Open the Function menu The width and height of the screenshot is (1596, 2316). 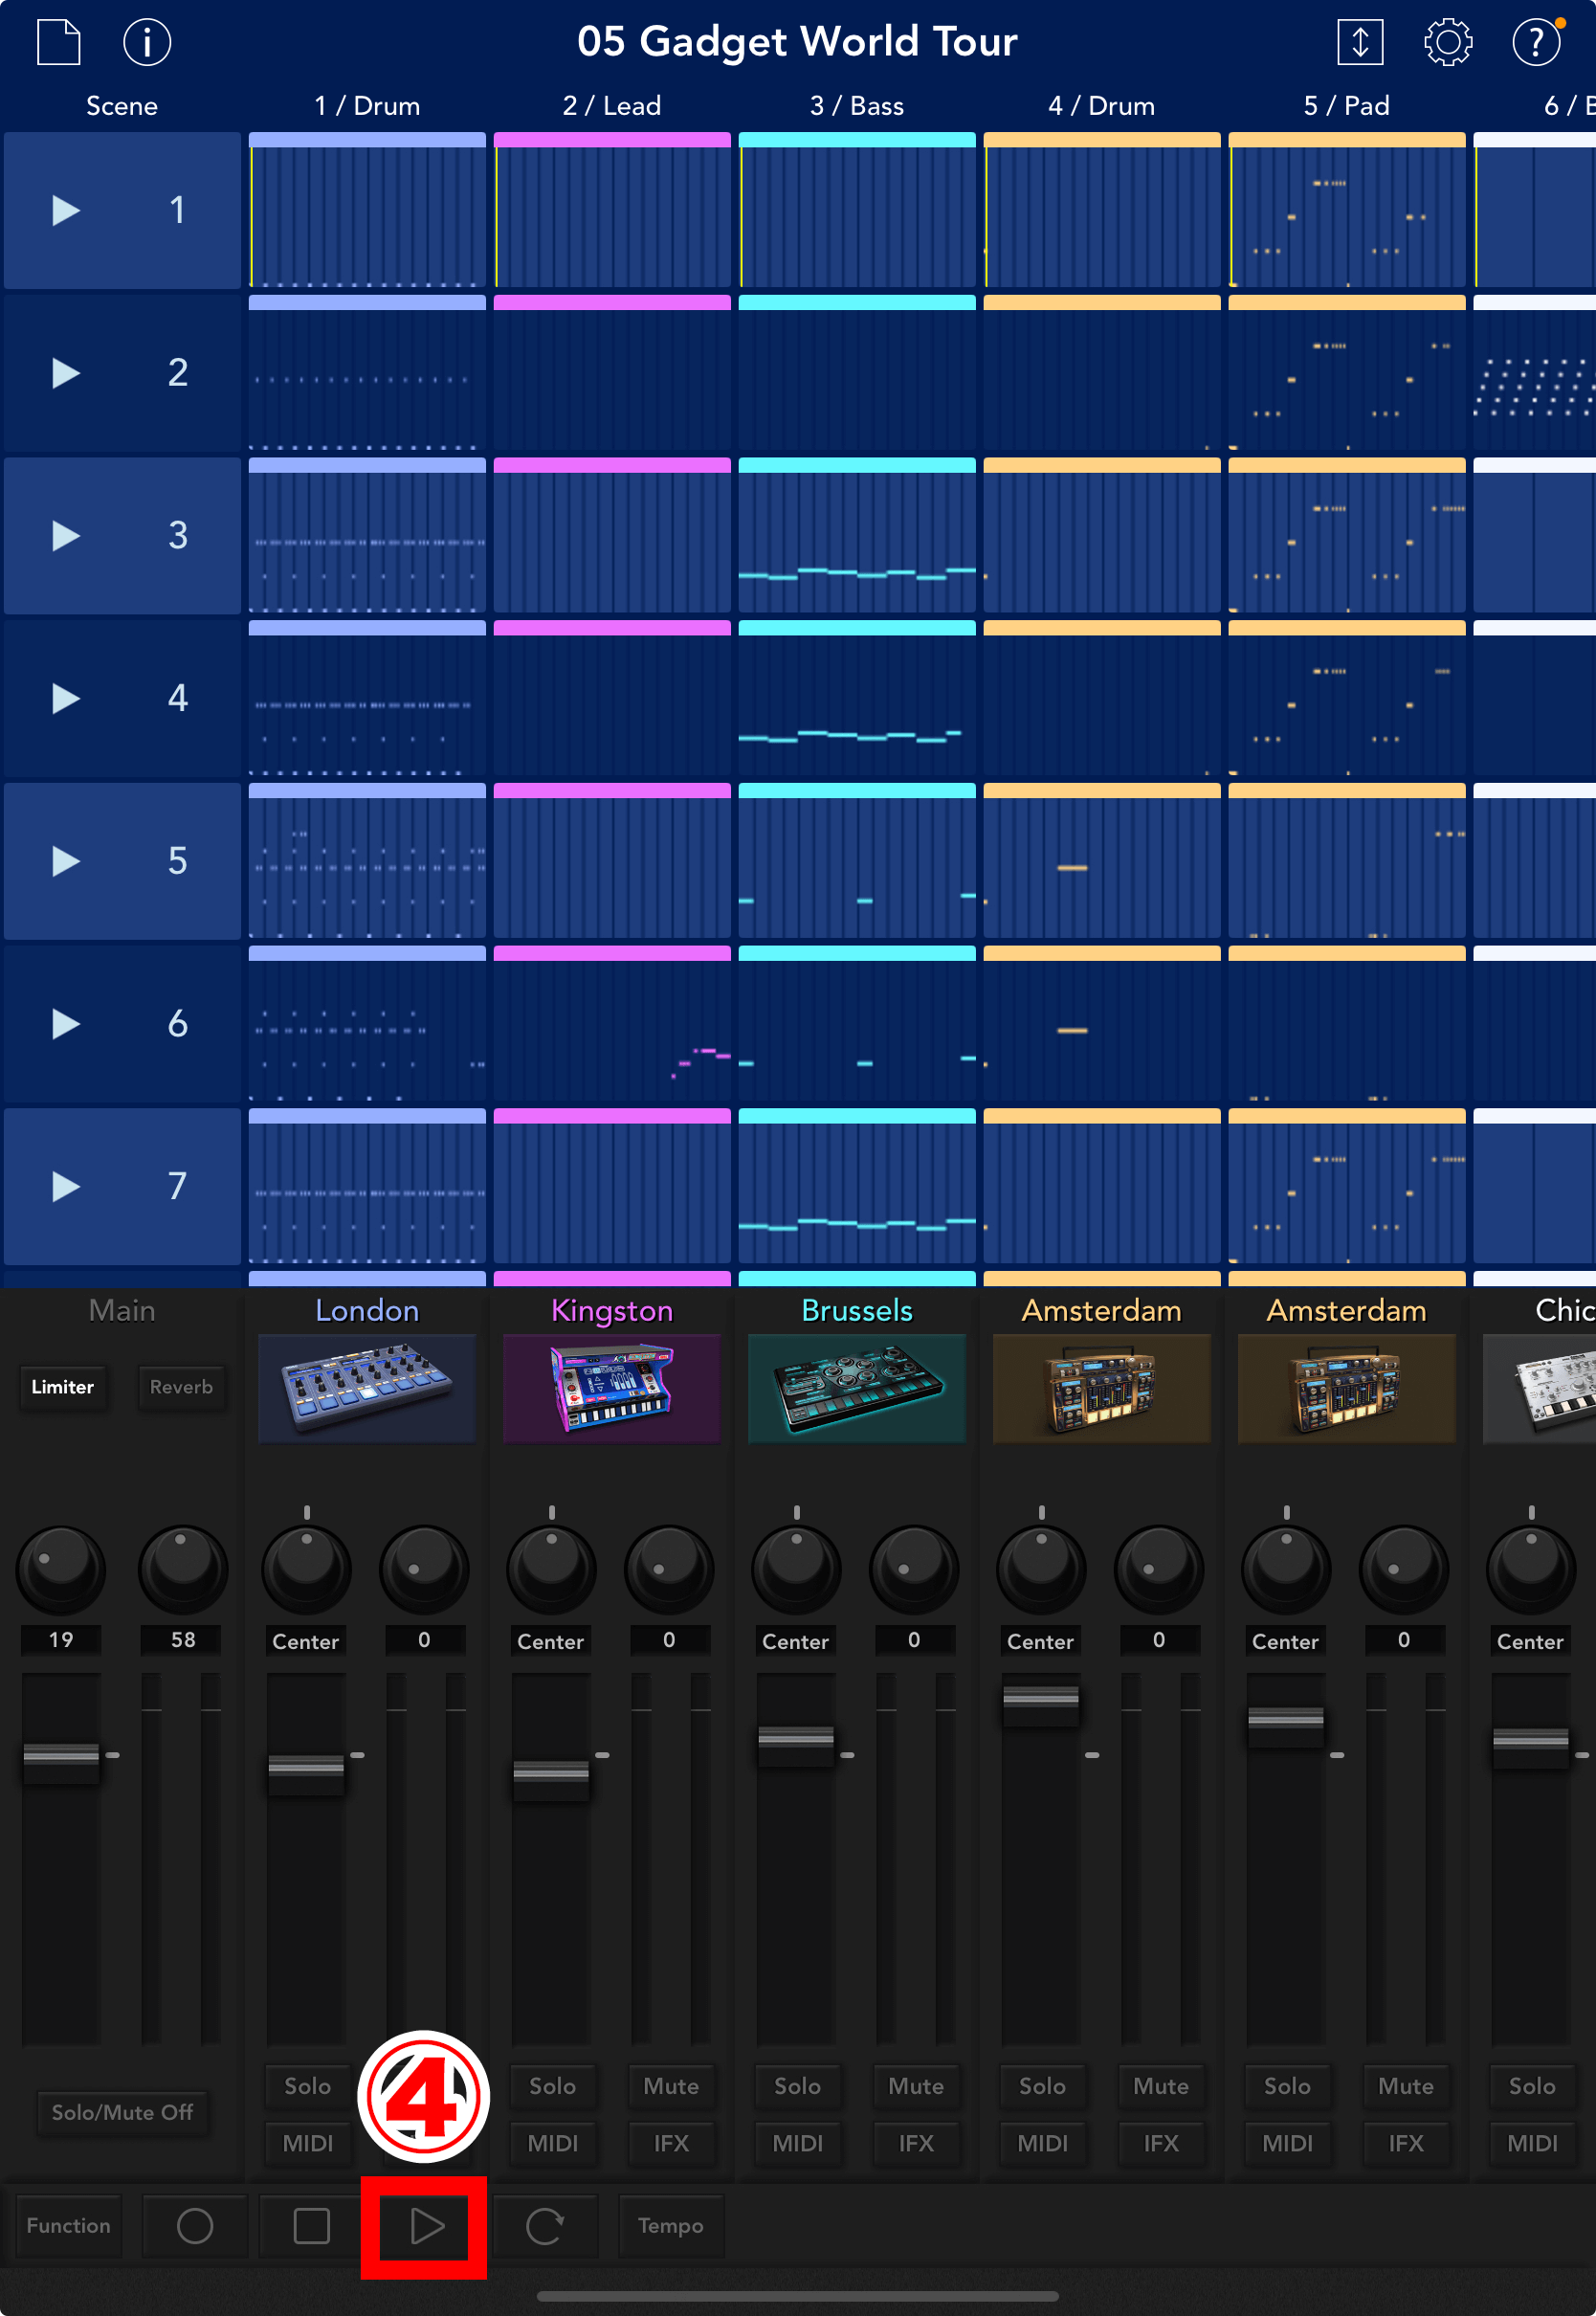(68, 2225)
